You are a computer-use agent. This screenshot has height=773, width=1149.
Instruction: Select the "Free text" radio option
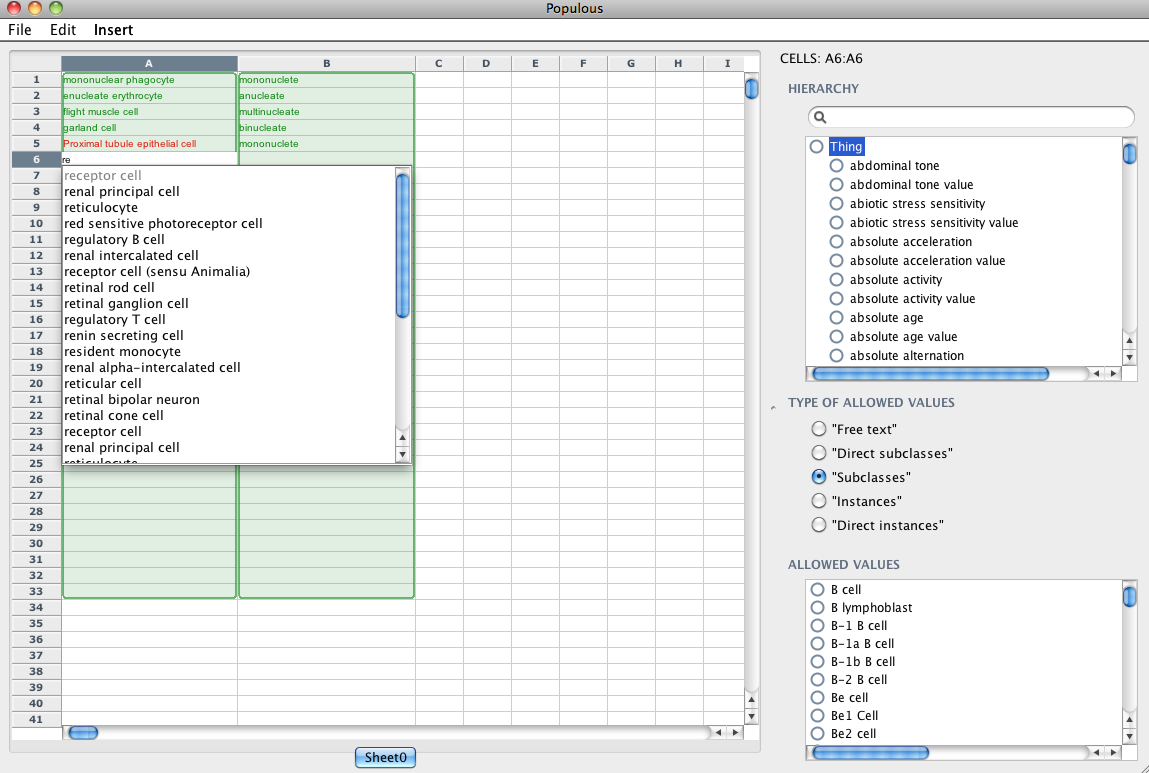pyautogui.click(x=819, y=429)
